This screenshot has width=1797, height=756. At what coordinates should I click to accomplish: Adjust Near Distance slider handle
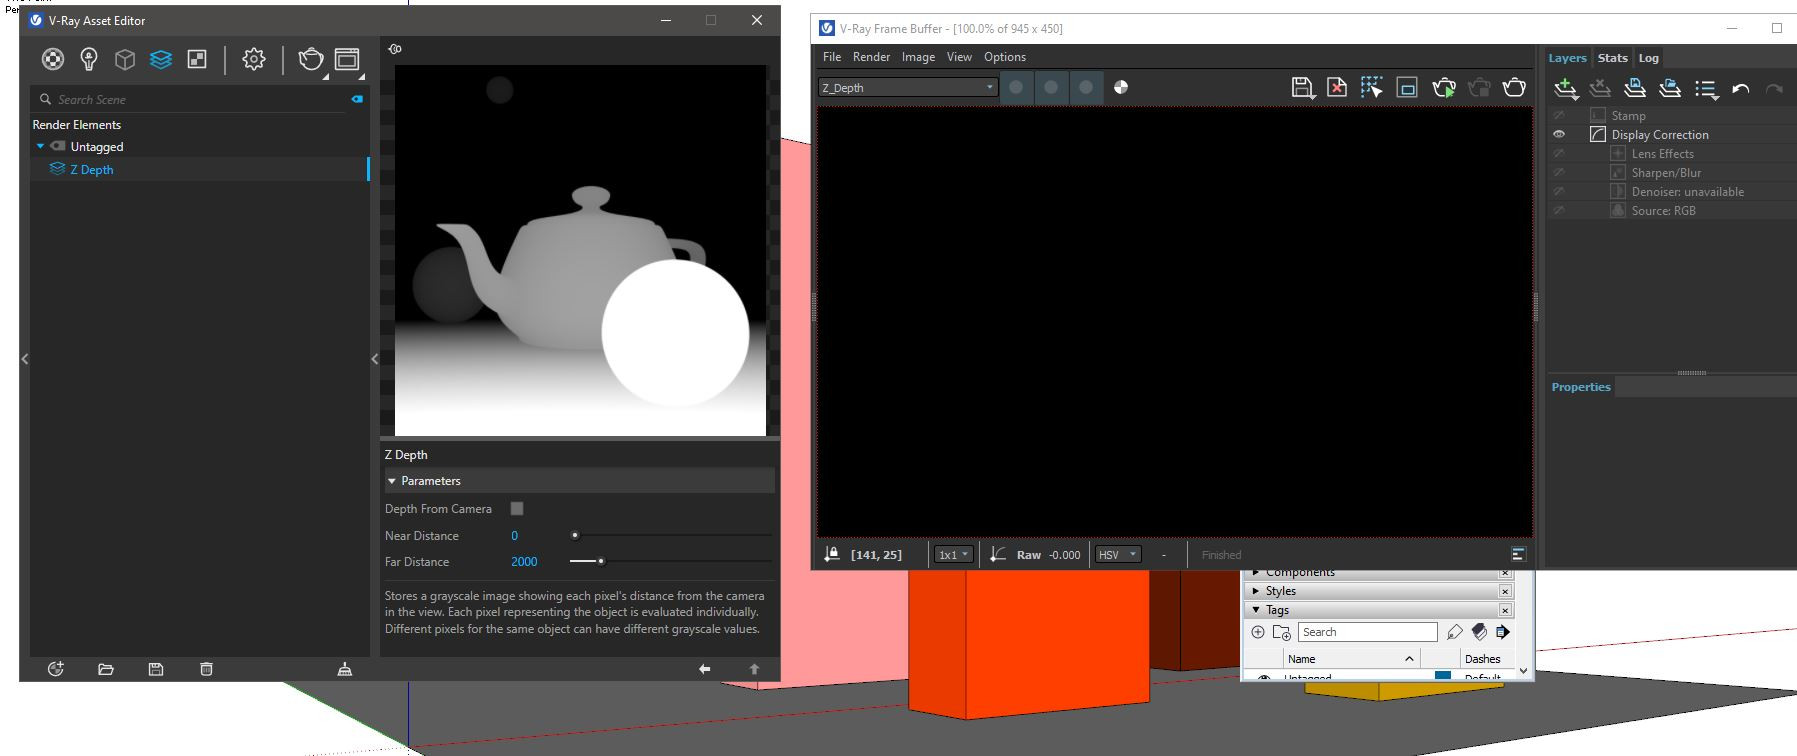(575, 536)
